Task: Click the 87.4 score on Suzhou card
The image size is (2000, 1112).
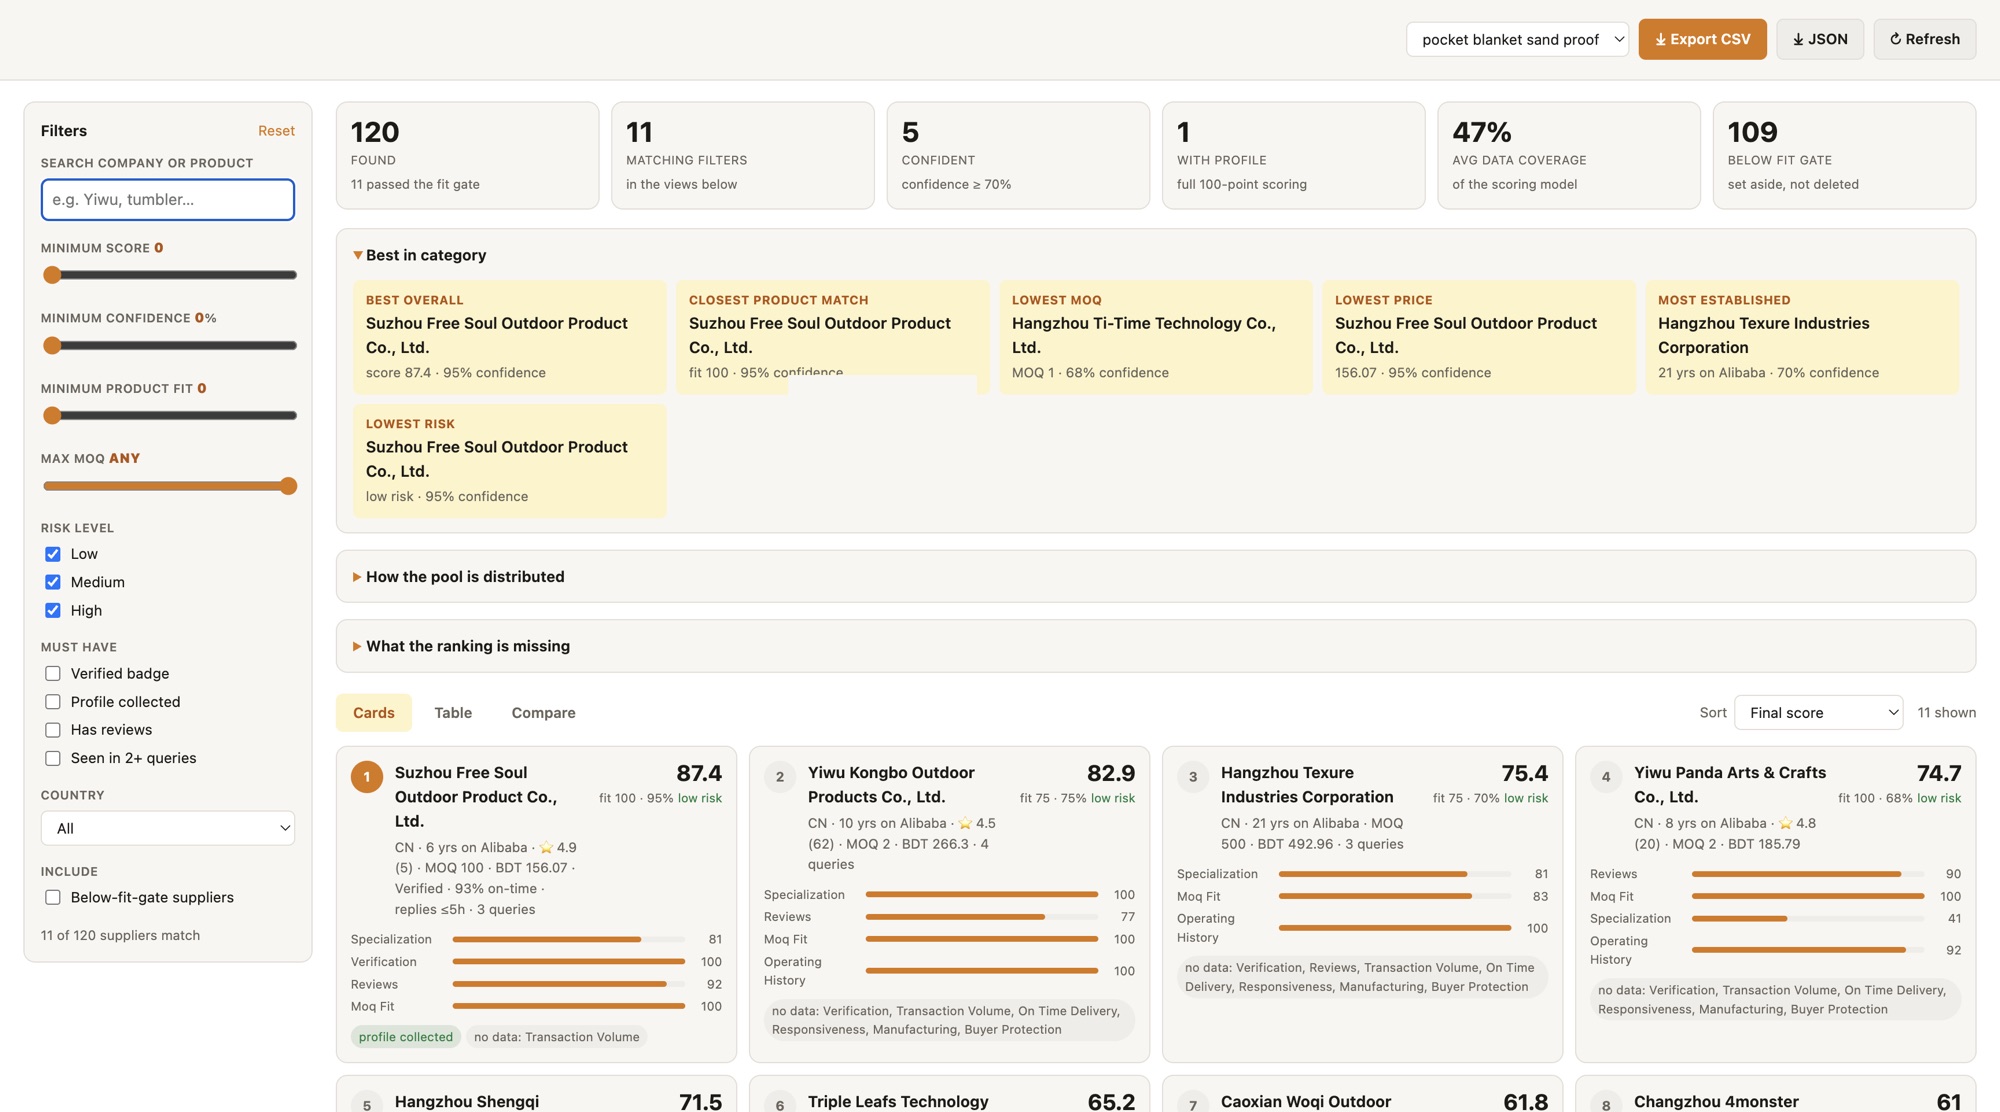Action: (699, 773)
